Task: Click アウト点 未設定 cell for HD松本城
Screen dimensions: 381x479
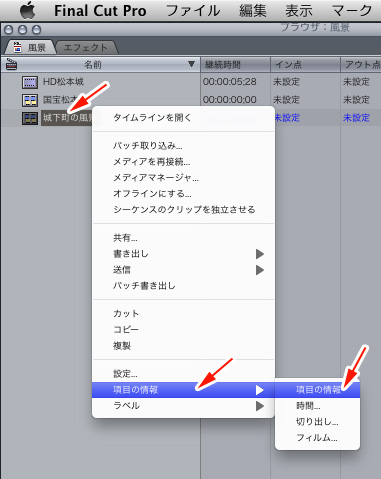Action: pyautogui.click(x=356, y=82)
